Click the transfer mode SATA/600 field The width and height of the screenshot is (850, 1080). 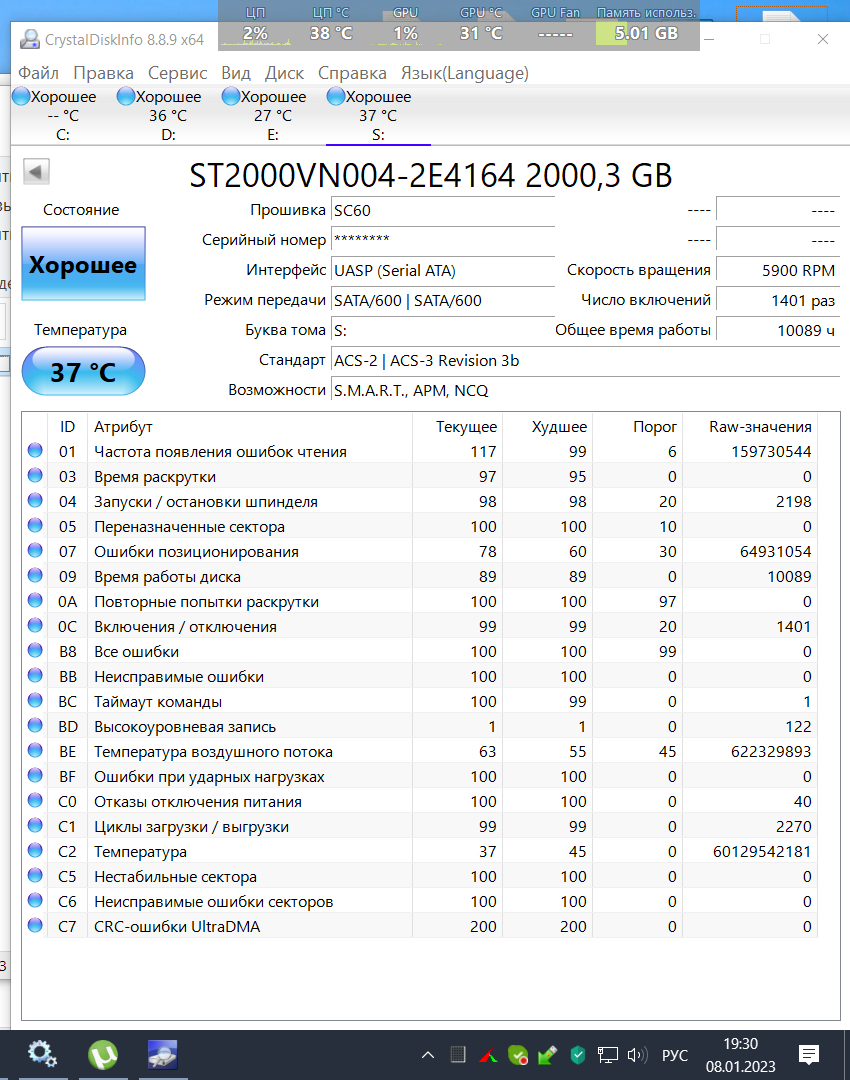click(443, 300)
